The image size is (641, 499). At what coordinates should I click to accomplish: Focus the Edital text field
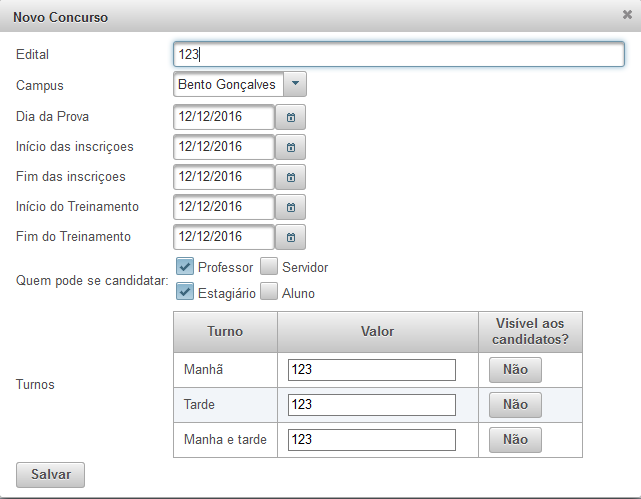(399, 54)
